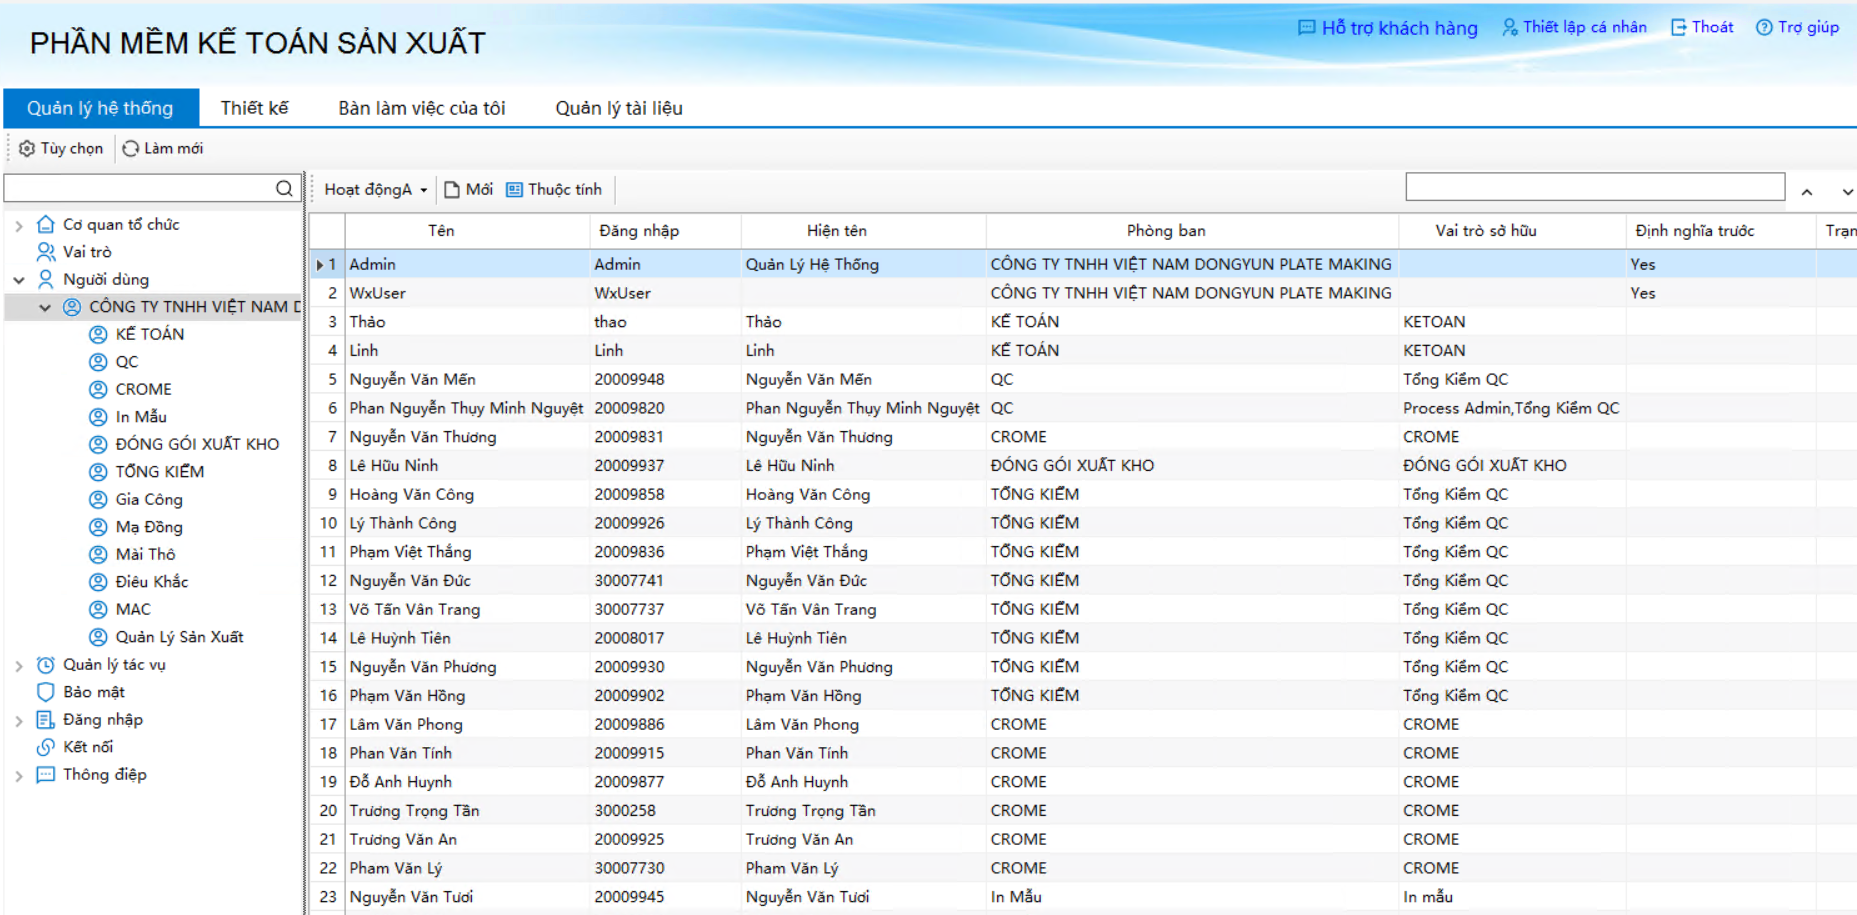Select Bảo mật in the sidebar
This screenshot has height=915, width=1857.
coord(94,692)
